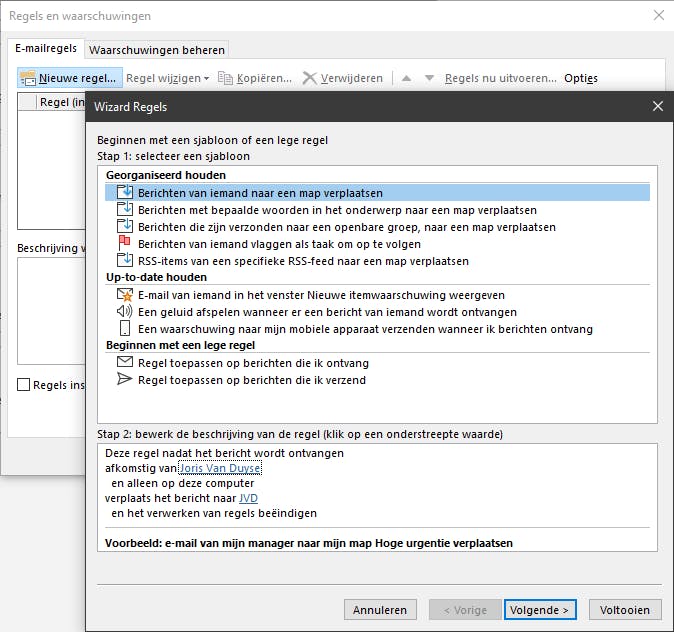This screenshot has height=632, width=674.
Task: Click folder icon beside 'Berichten van iemand naar een map'
Action: pyautogui.click(x=125, y=192)
